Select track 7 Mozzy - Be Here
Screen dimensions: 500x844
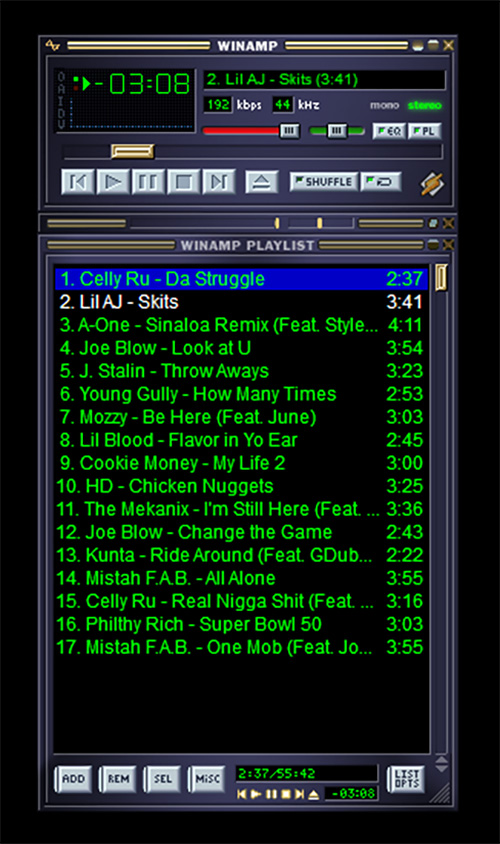click(x=242, y=417)
